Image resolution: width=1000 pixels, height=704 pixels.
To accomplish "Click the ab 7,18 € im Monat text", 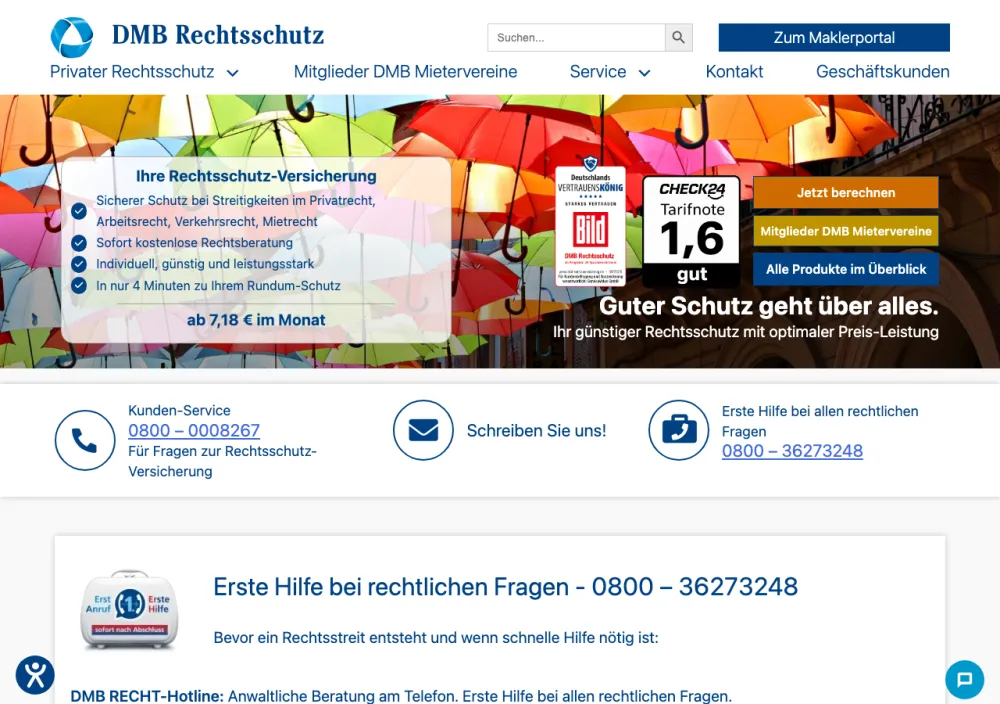I will point(256,320).
